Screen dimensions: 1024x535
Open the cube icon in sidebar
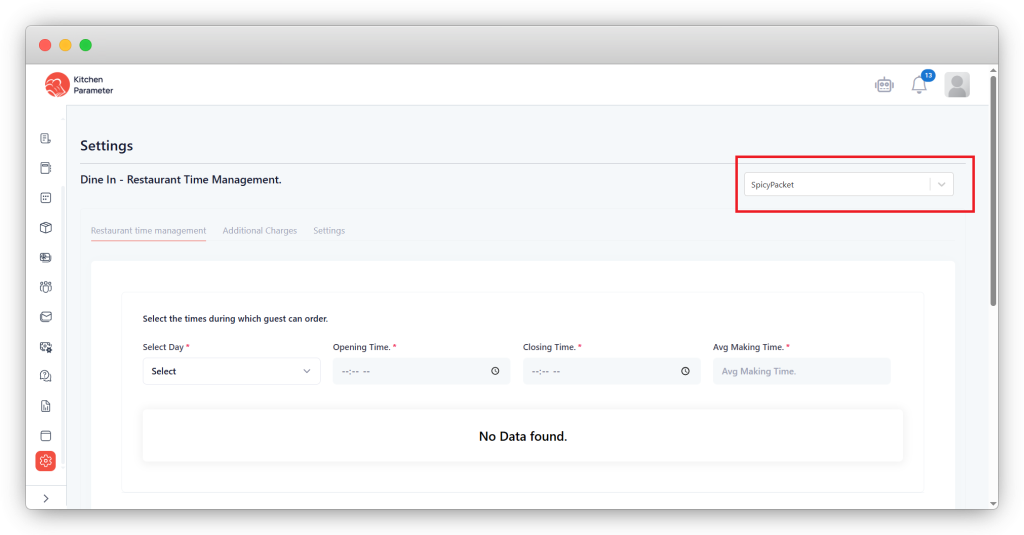(45, 228)
